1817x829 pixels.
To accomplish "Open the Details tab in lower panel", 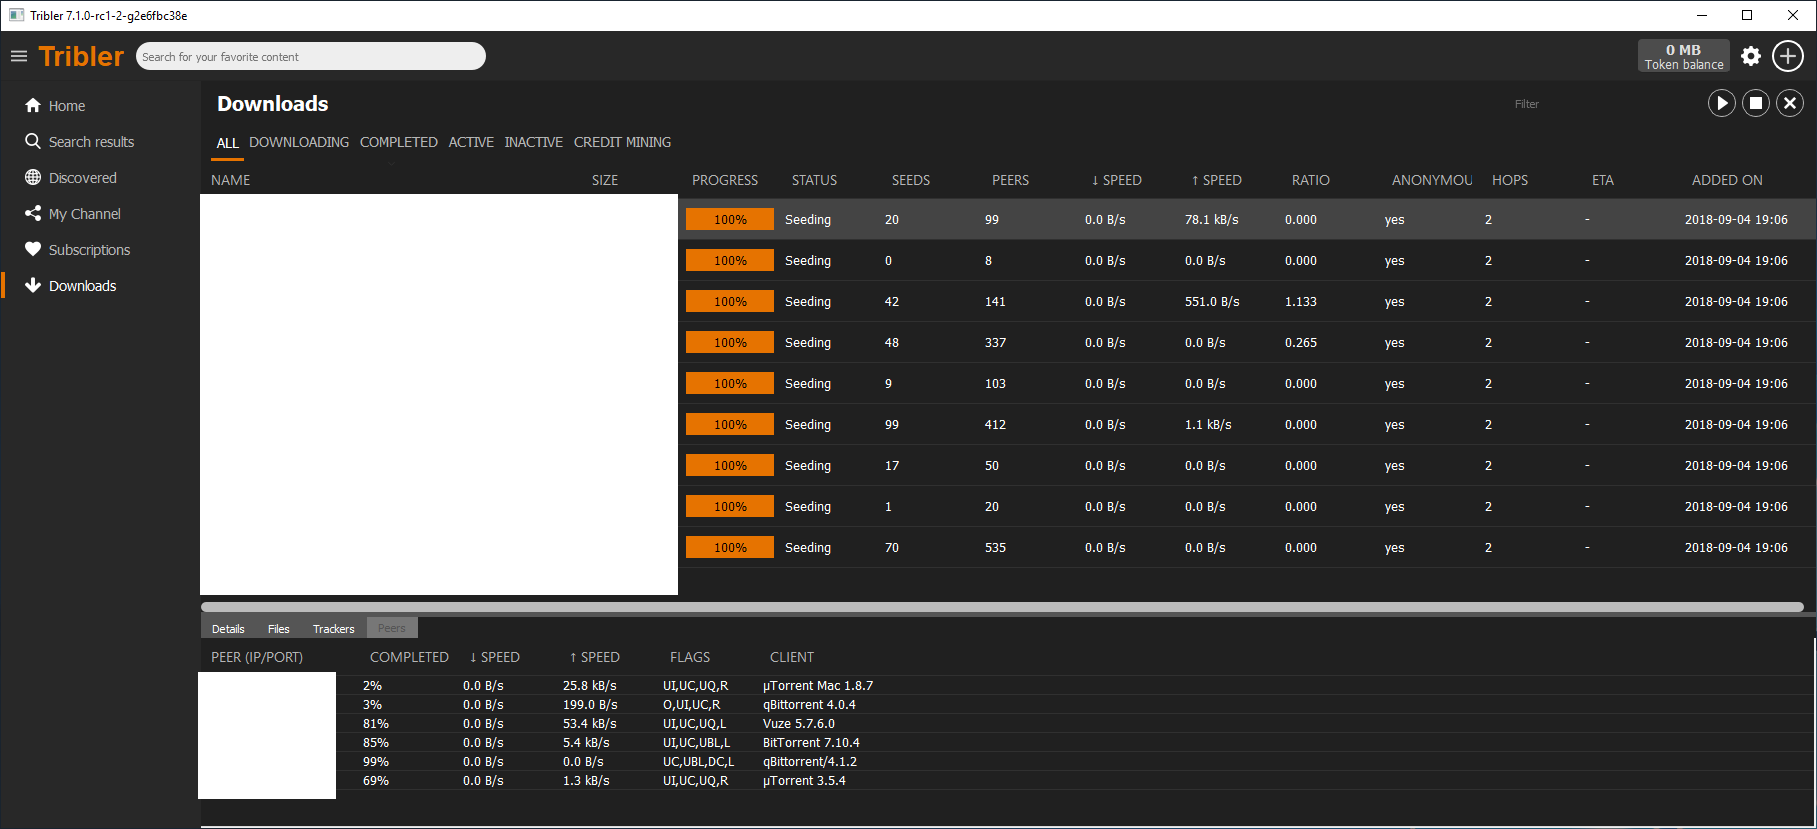I will (228, 628).
